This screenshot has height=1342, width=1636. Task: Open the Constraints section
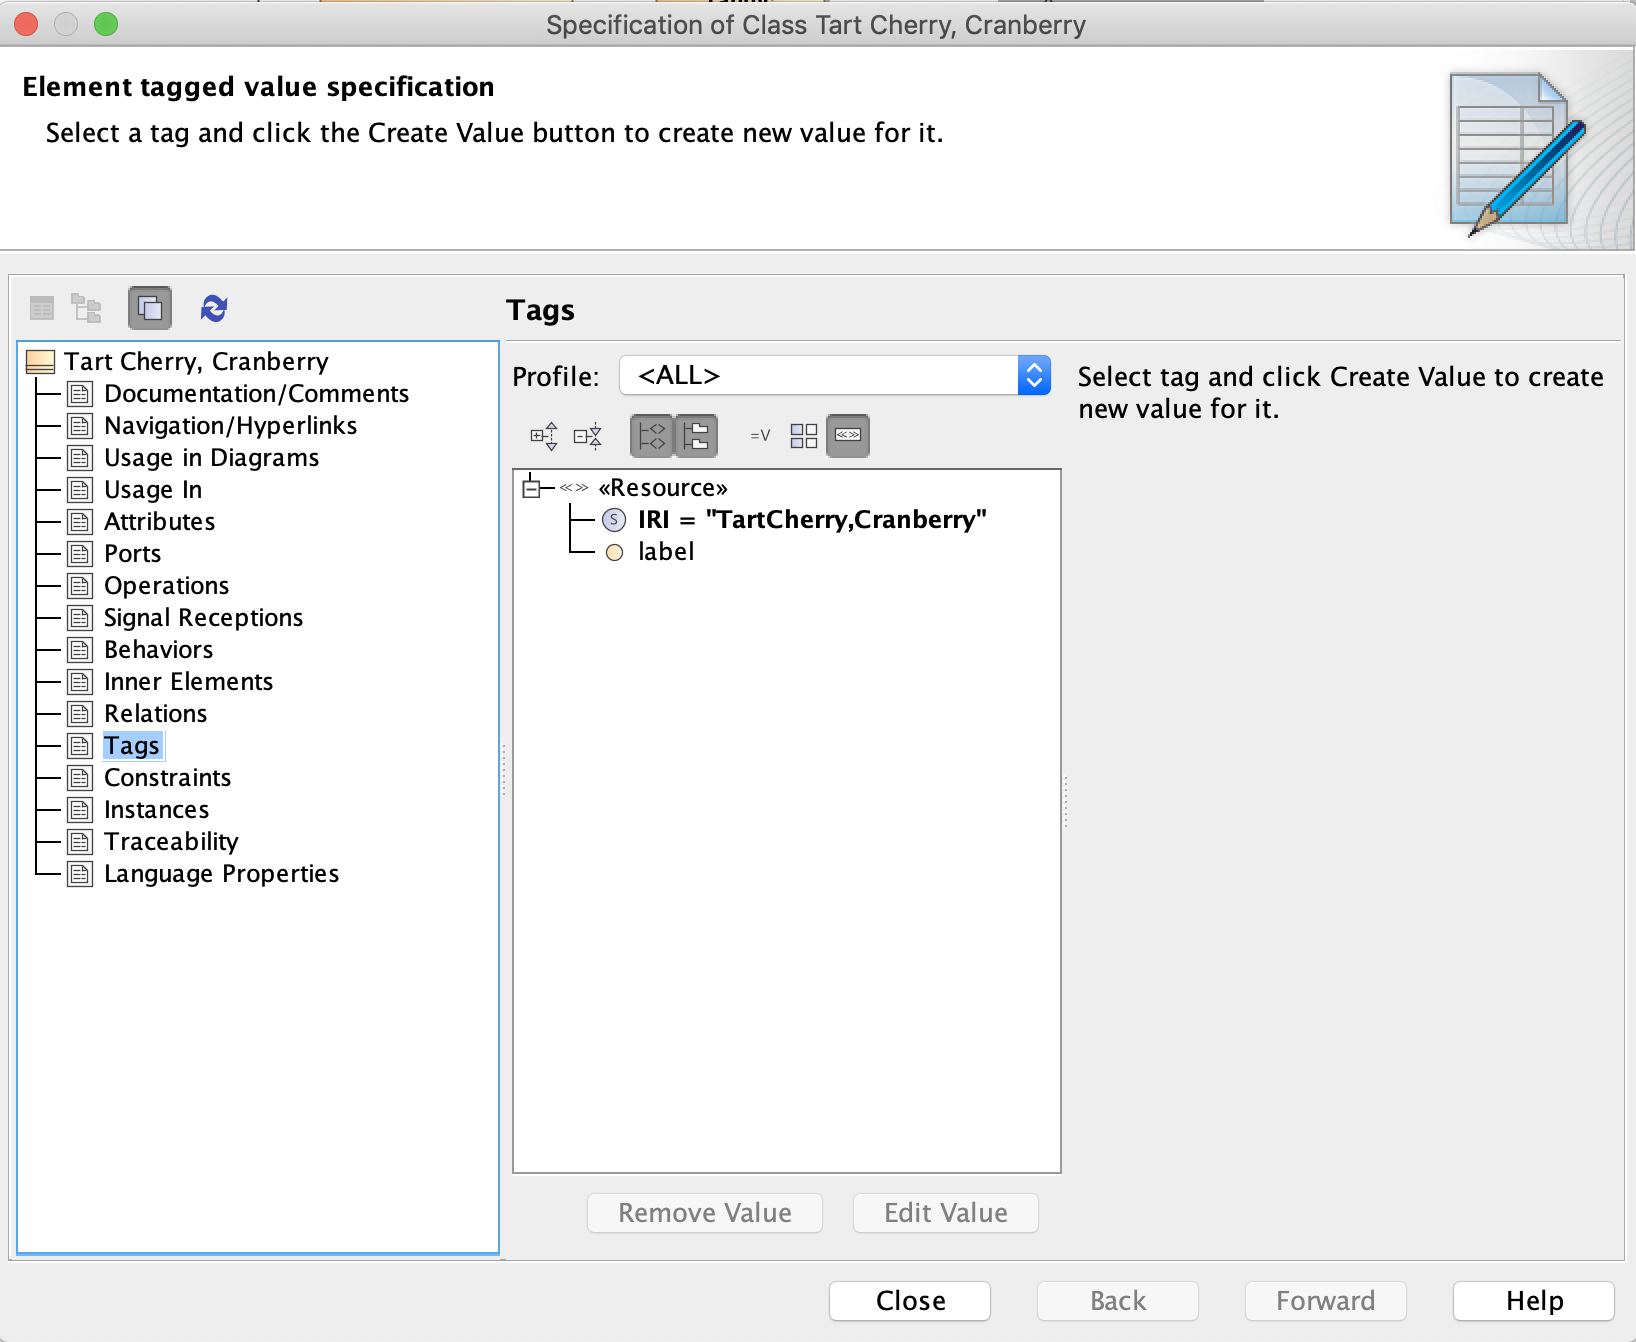pyautogui.click(x=167, y=778)
